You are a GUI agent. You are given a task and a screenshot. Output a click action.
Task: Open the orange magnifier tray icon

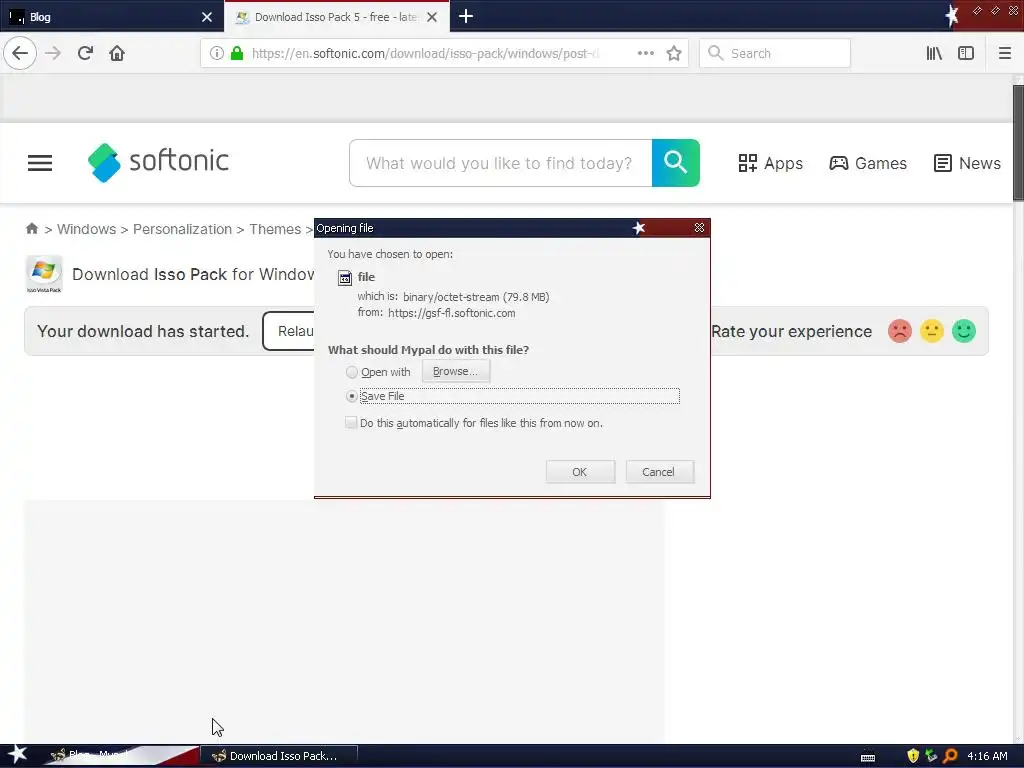coord(950,756)
